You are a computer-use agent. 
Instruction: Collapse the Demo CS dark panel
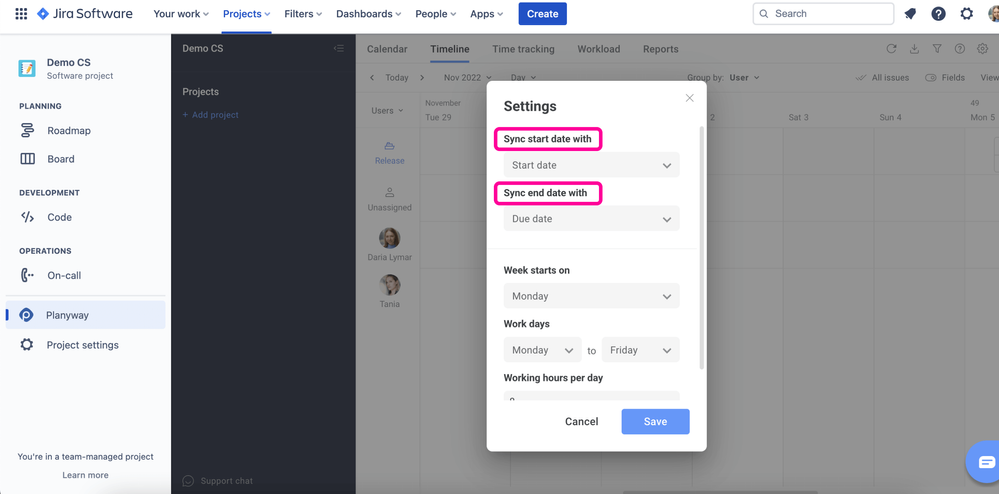(x=339, y=48)
